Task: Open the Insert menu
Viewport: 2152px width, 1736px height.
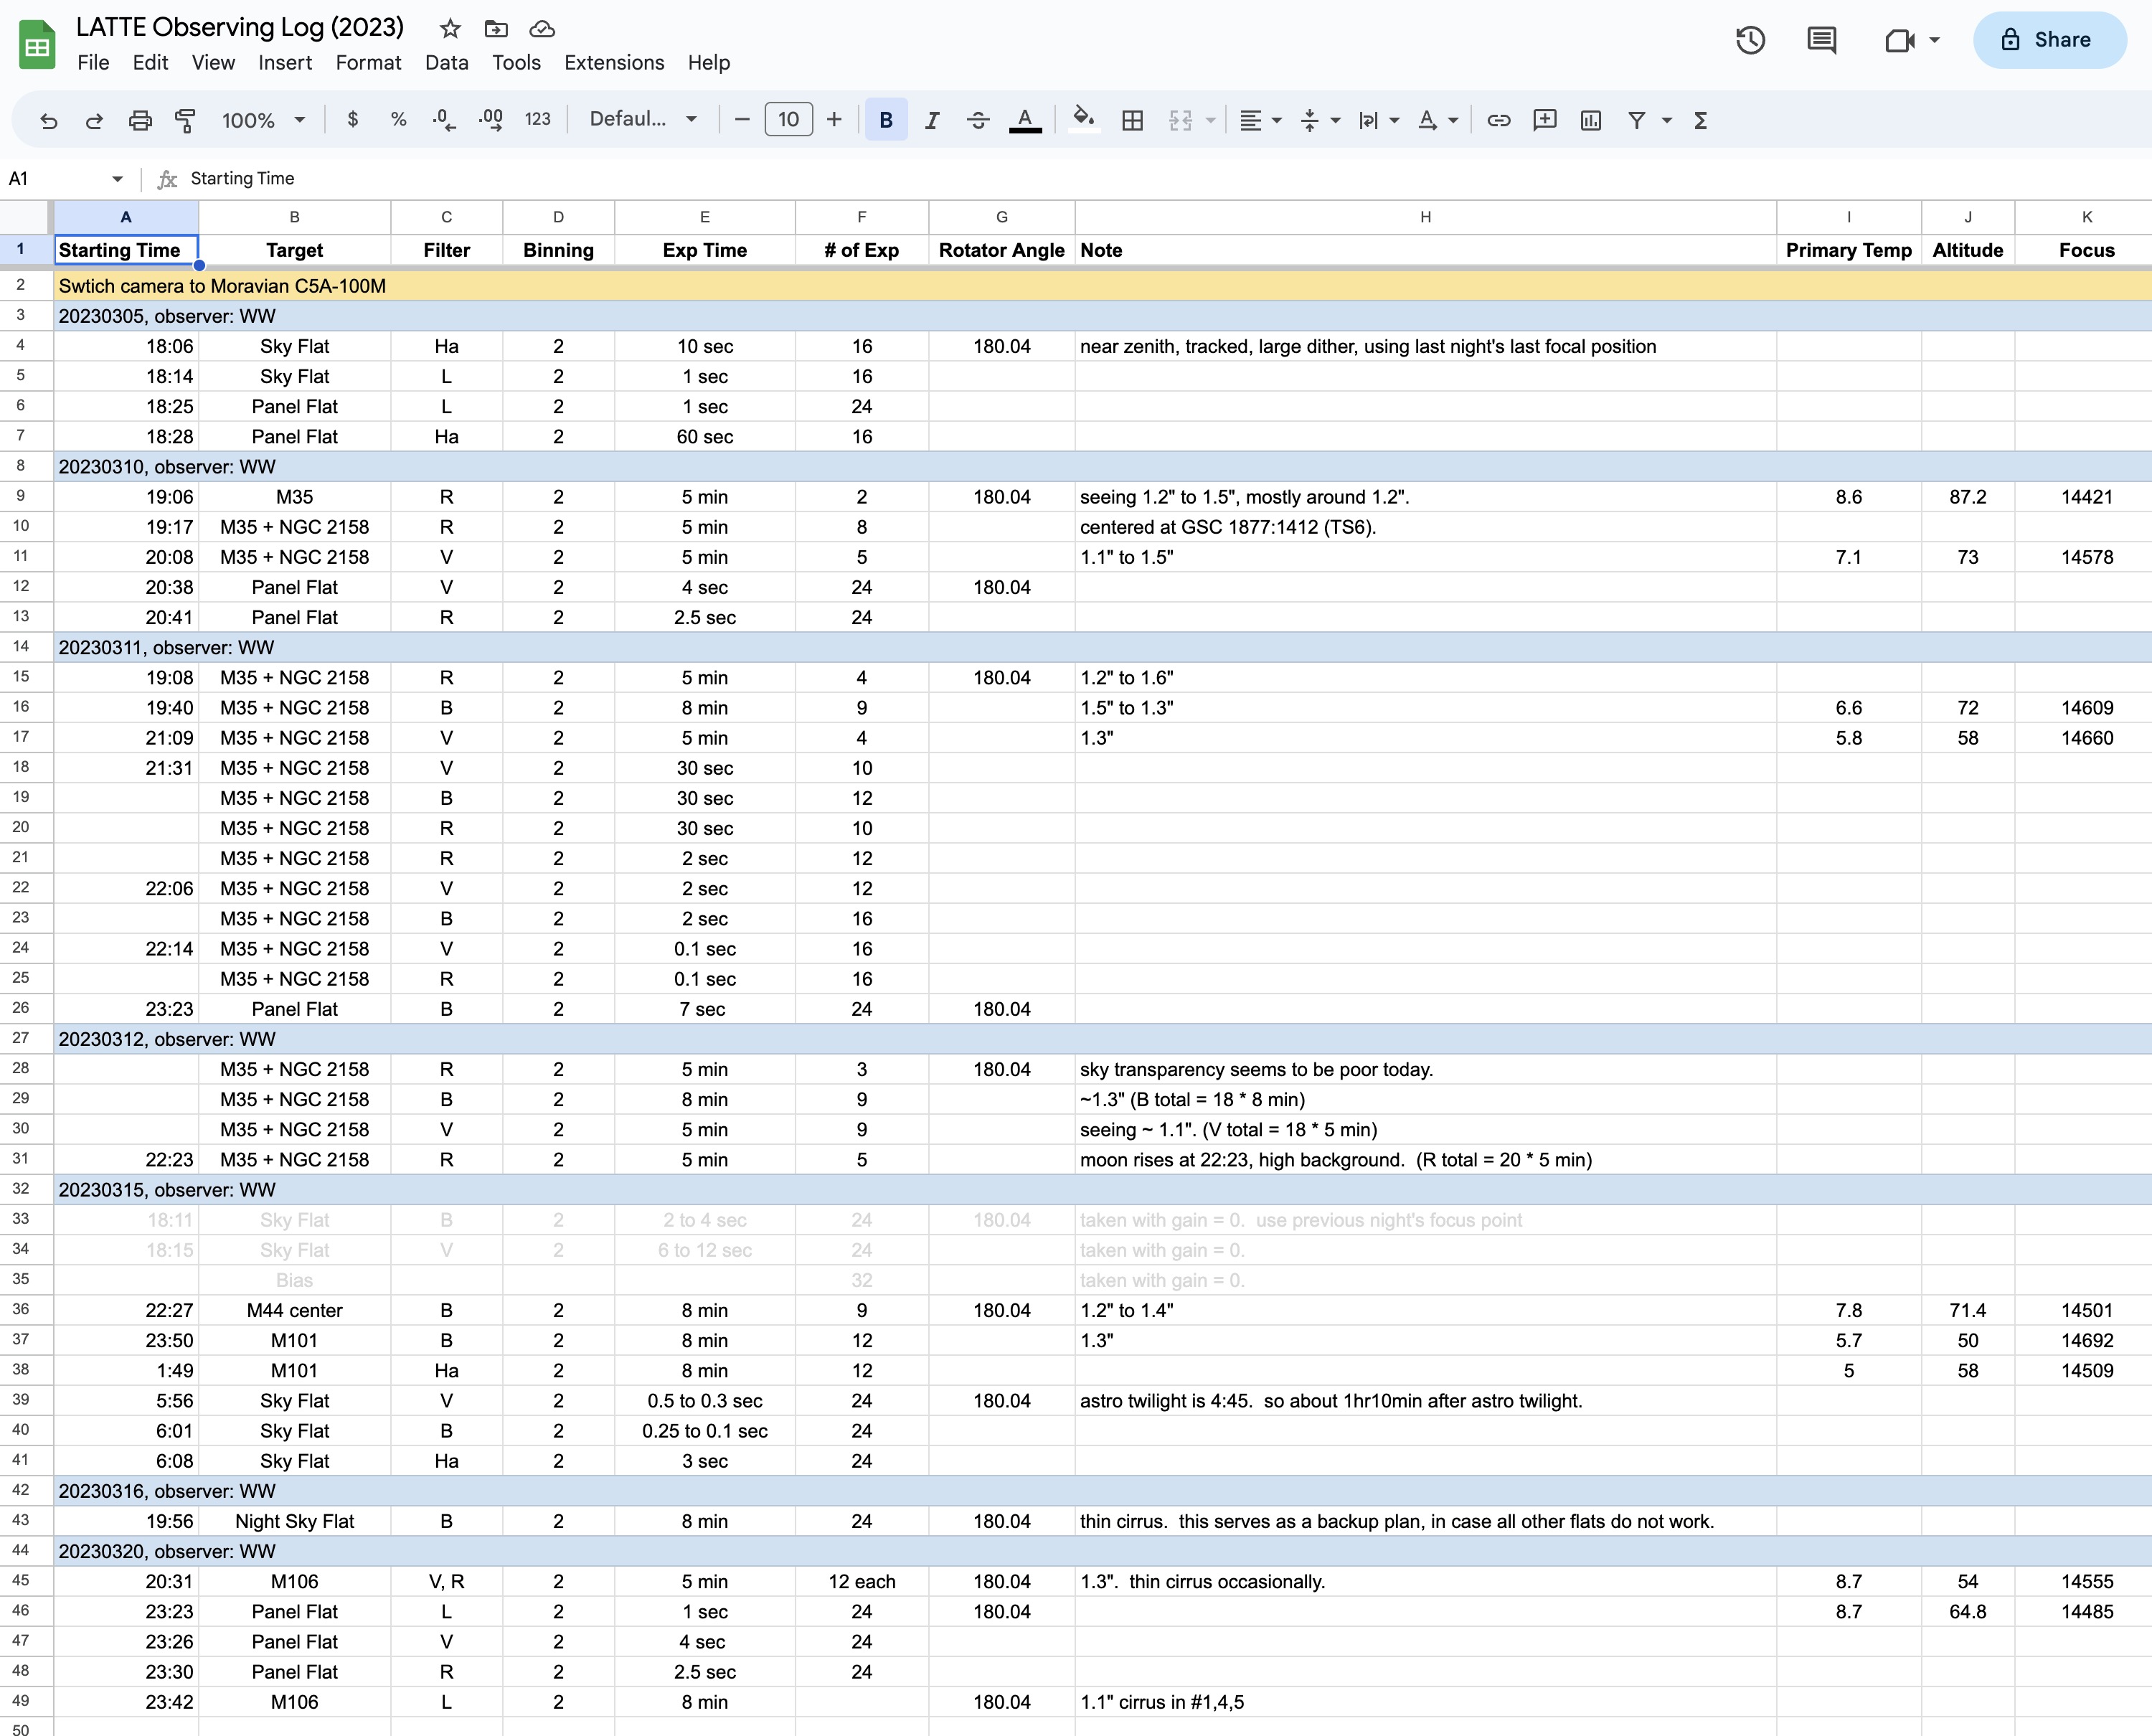Action: coord(285,62)
